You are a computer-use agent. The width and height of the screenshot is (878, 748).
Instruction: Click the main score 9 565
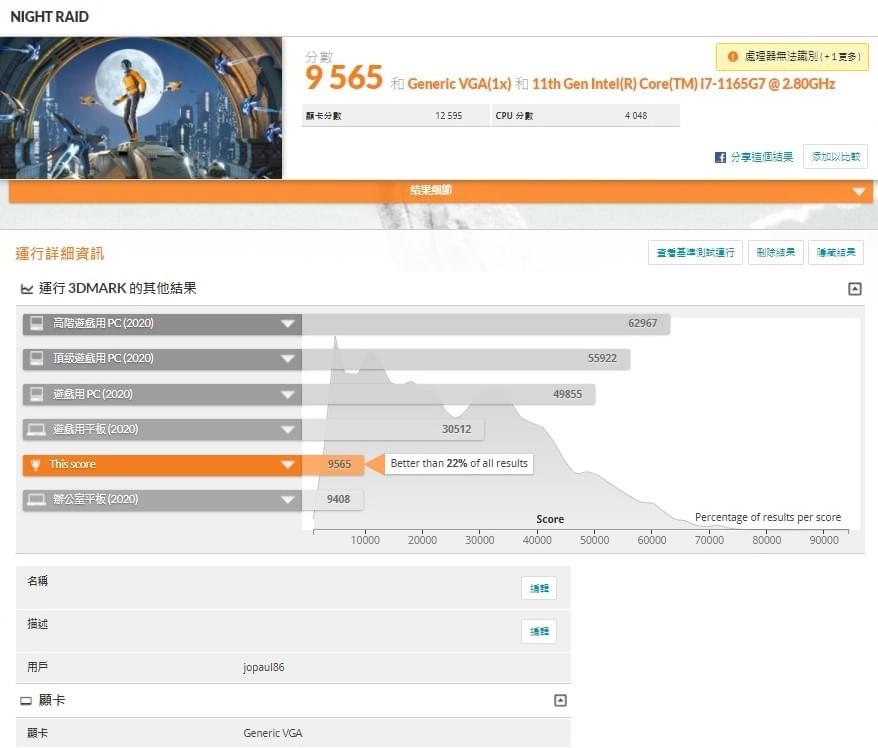344,77
